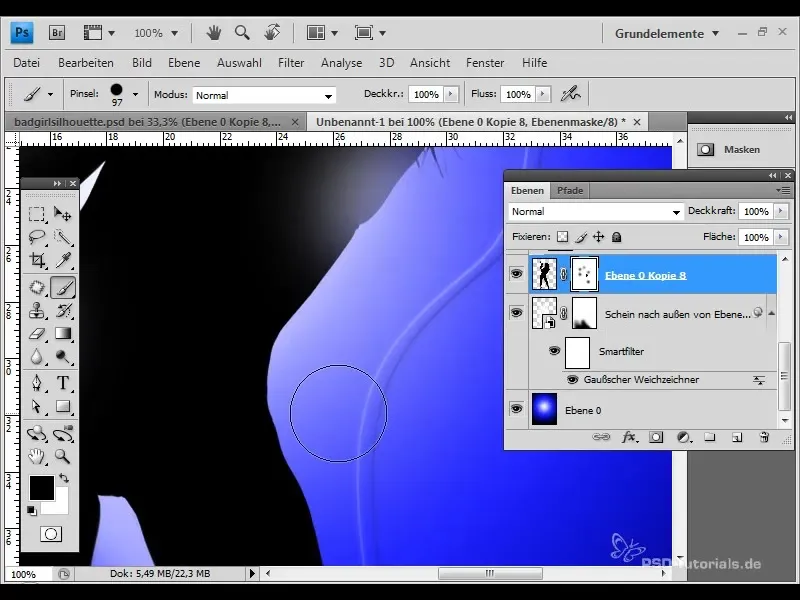Screen dimensions: 800x600
Task: Add a layer style with fx button
Action: [629, 437]
